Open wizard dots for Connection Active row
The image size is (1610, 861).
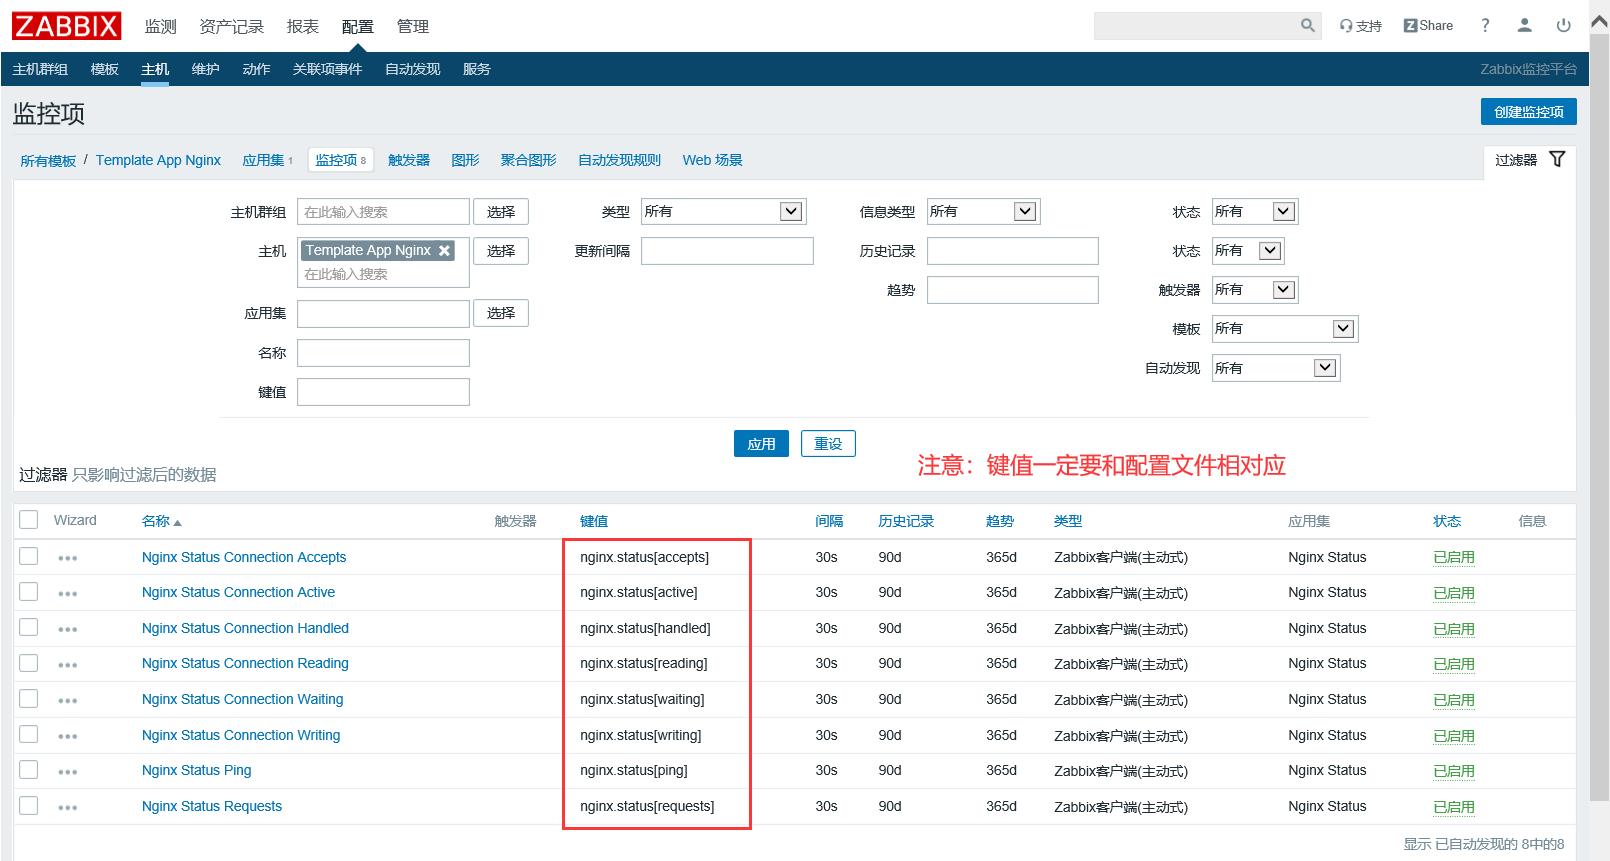click(68, 594)
